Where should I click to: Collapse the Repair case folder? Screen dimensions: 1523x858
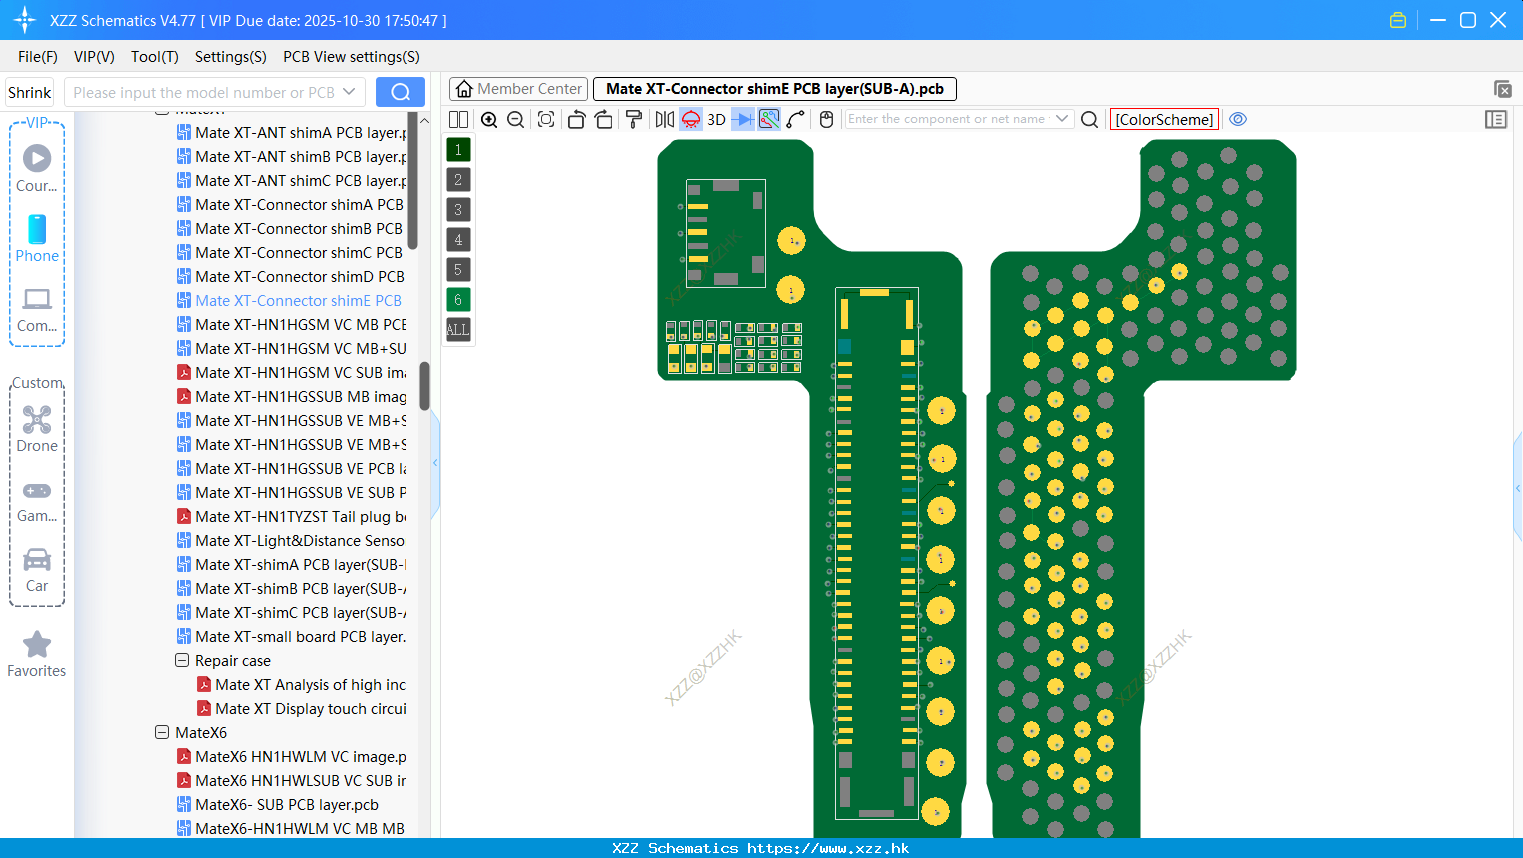coord(182,660)
